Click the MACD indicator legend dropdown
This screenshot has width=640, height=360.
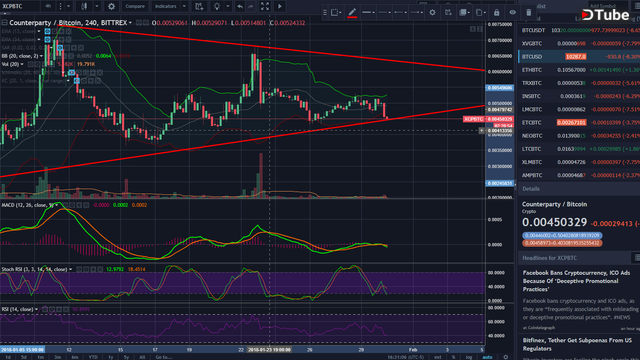click(x=56, y=205)
